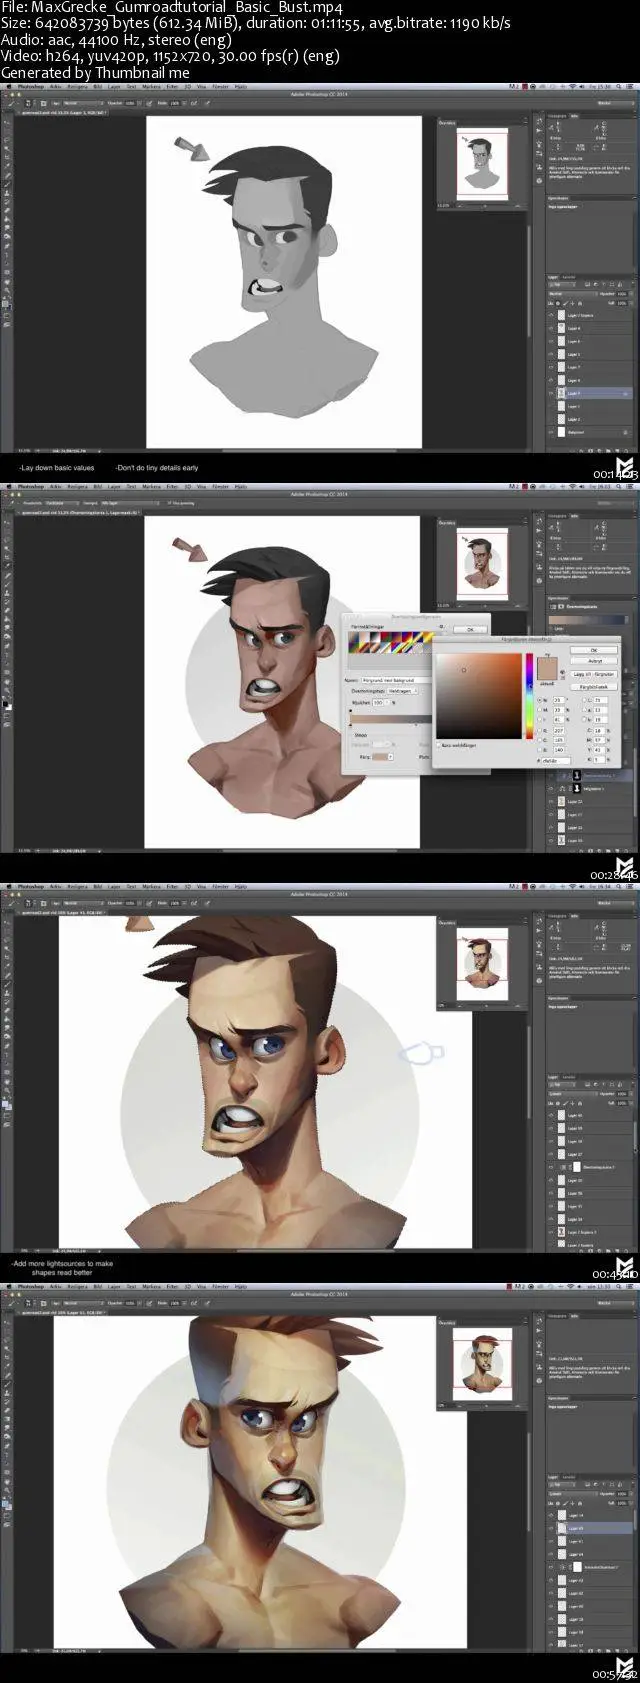
Task: Click the hex color field in the color picker
Action: point(556,760)
